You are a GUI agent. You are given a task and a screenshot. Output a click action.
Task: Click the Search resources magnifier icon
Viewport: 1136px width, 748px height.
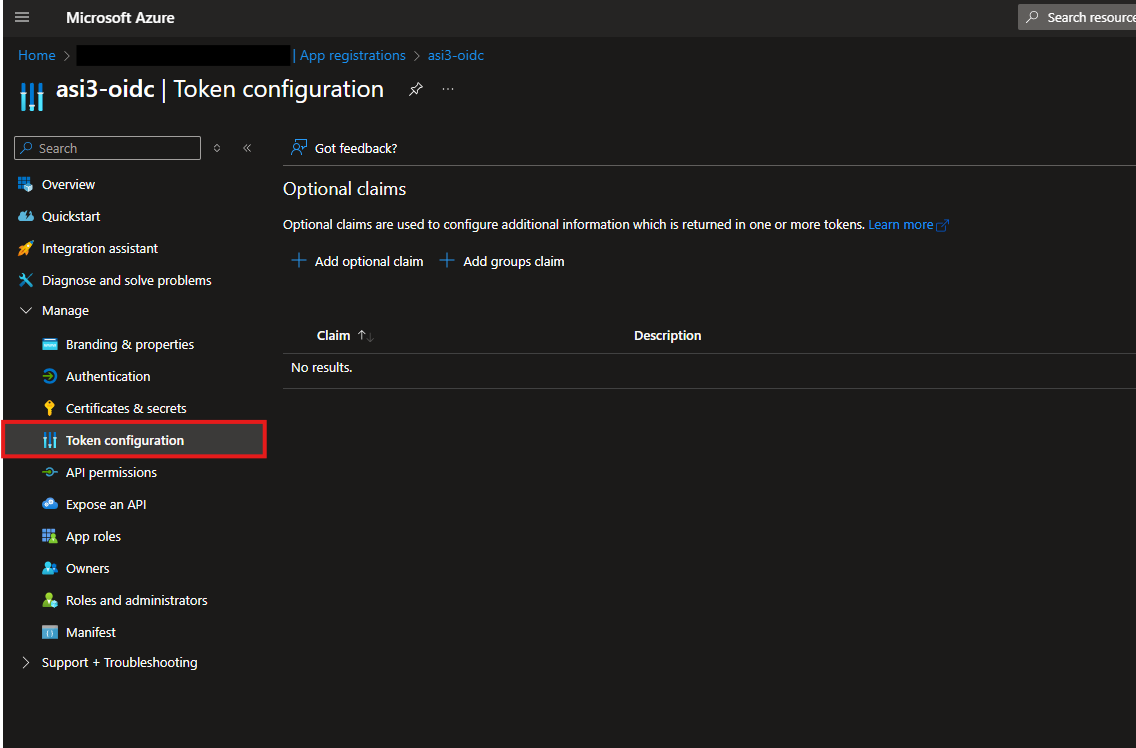pos(1032,17)
